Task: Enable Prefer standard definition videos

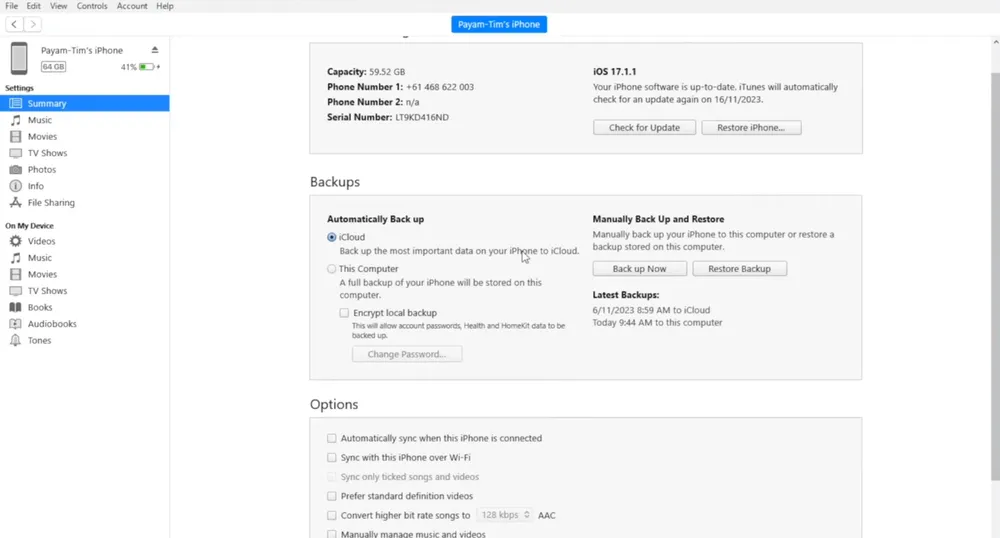Action: 332,496
